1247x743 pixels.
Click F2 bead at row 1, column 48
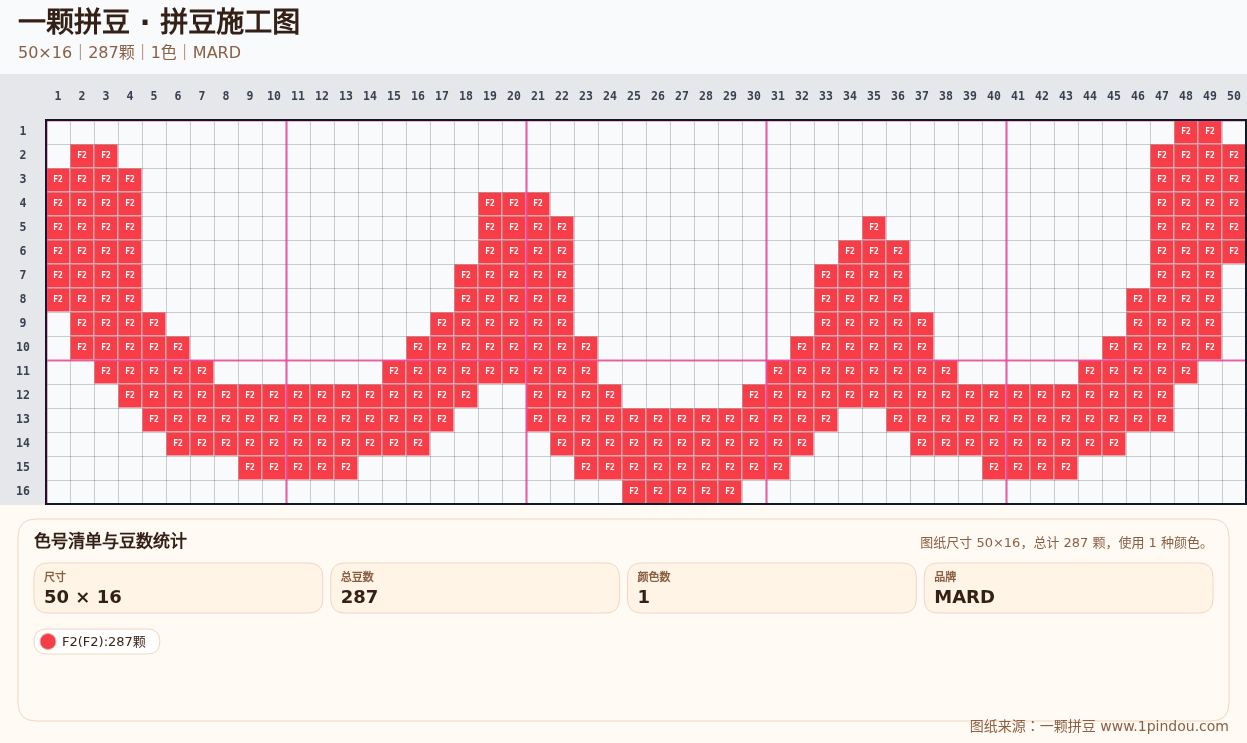click(1186, 132)
